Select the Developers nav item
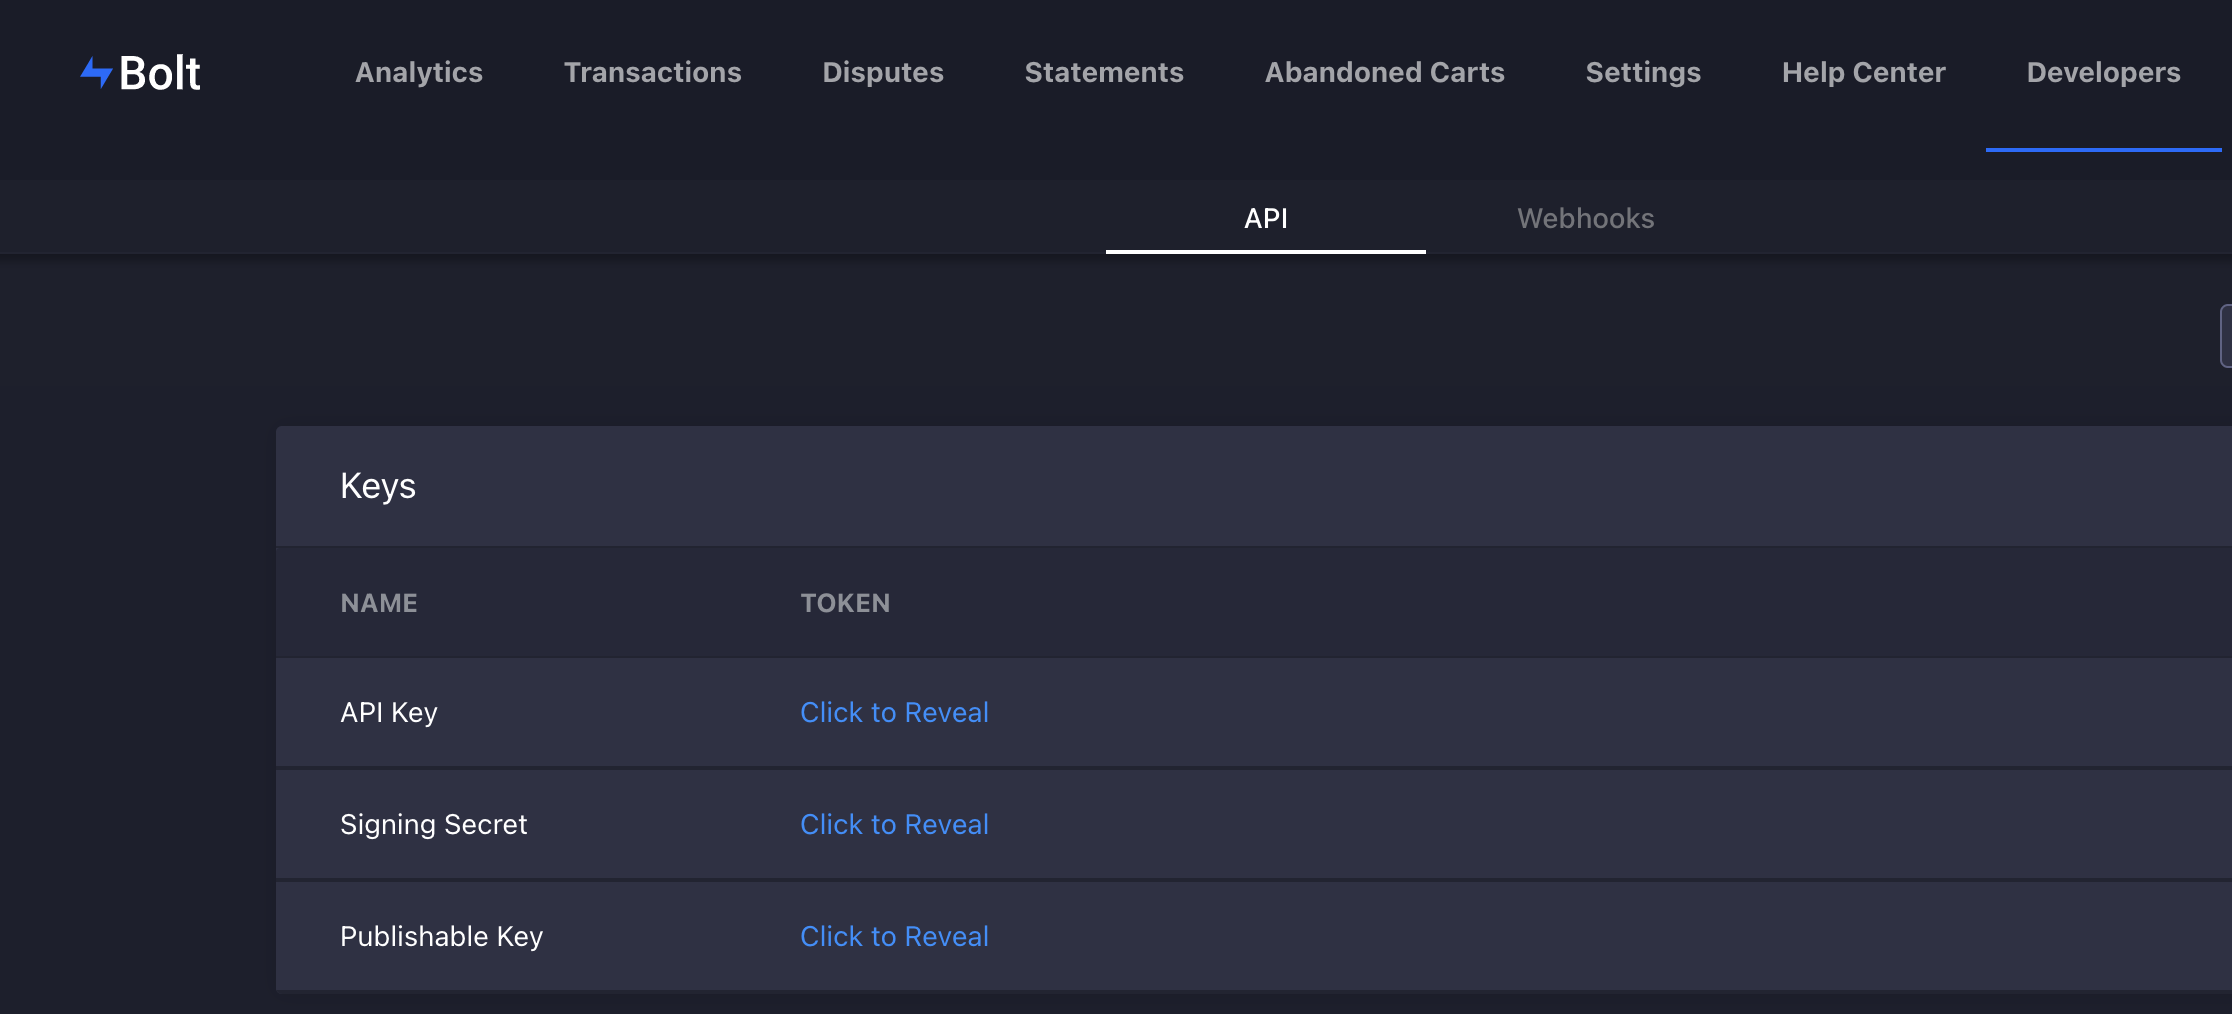This screenshot has width=2232, height=1014. (x=2103, y=72)
